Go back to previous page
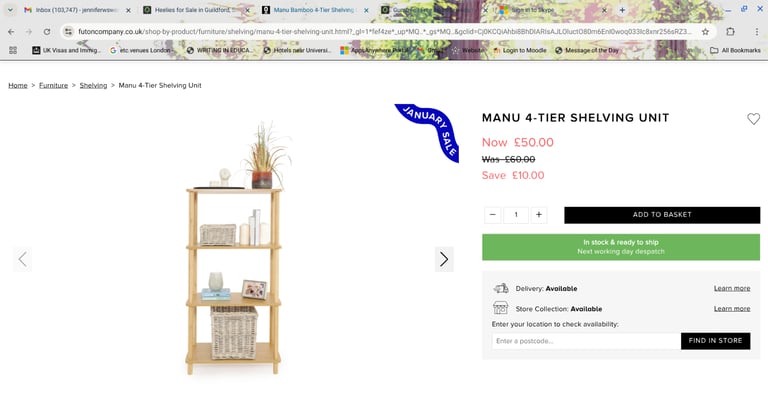Viewport: 768px width, 408px height. (x=11, y=32)
